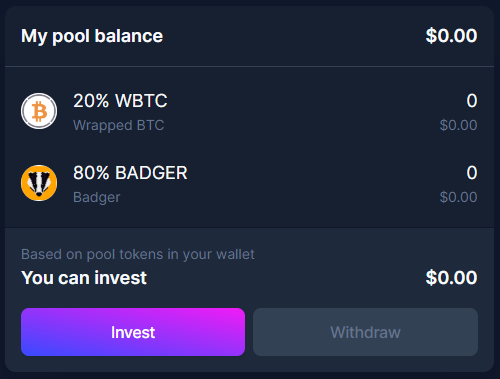Click the Invest button
The width and height of the screenshot is (500, 379).
pyautogui.click(x=133, y=332)
